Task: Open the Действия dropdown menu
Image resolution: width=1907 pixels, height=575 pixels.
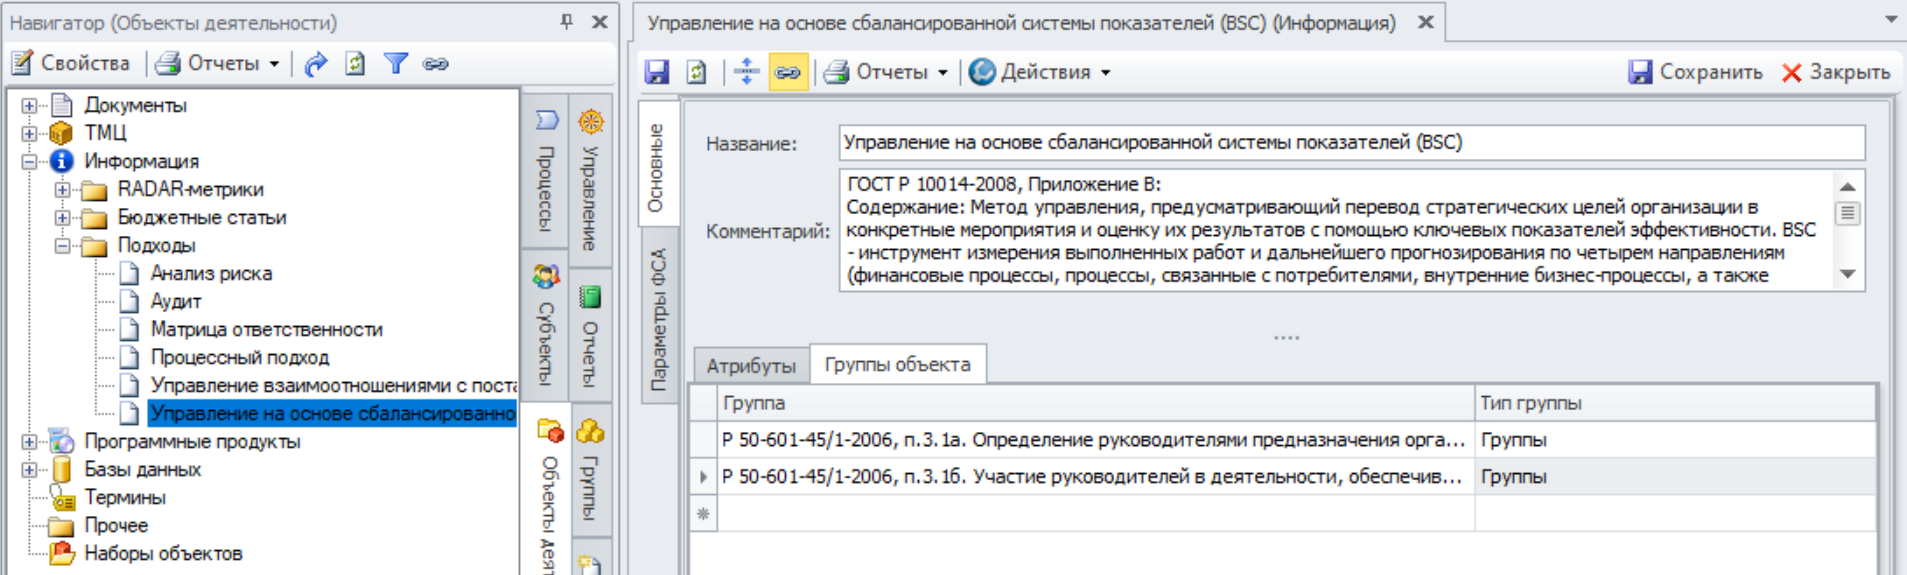Action: (1040, 72)
